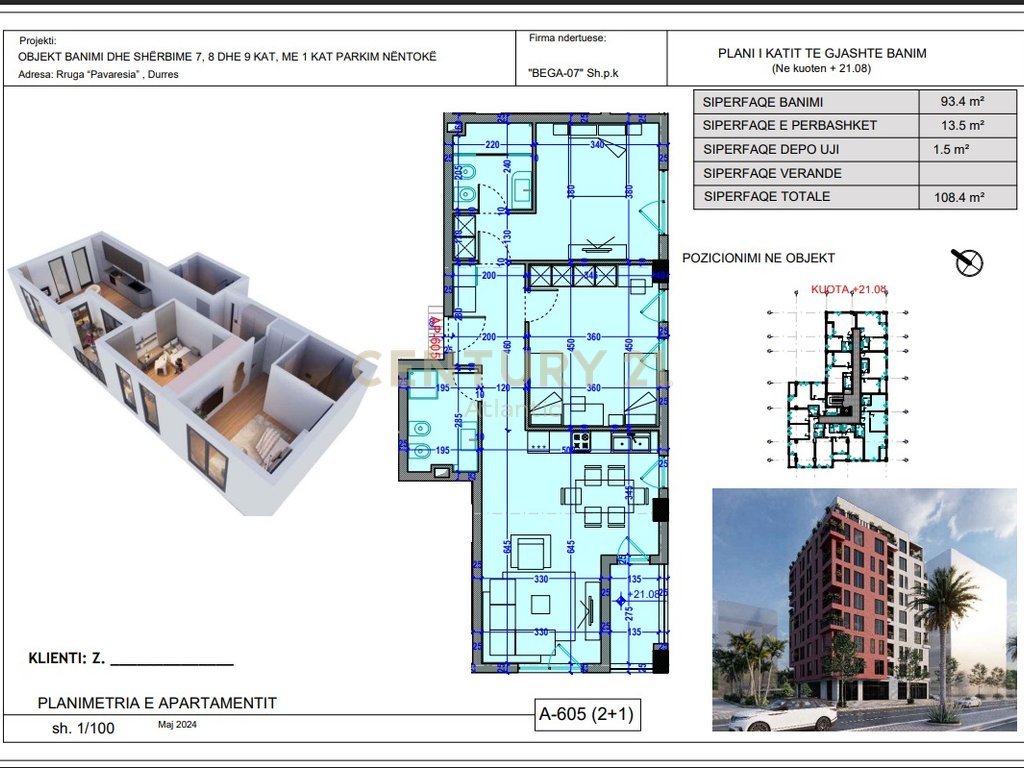Click the PLANI I KATIT TE GJASHTE heading
This screenshot has width=1024, height=768.
coord(822,53)
